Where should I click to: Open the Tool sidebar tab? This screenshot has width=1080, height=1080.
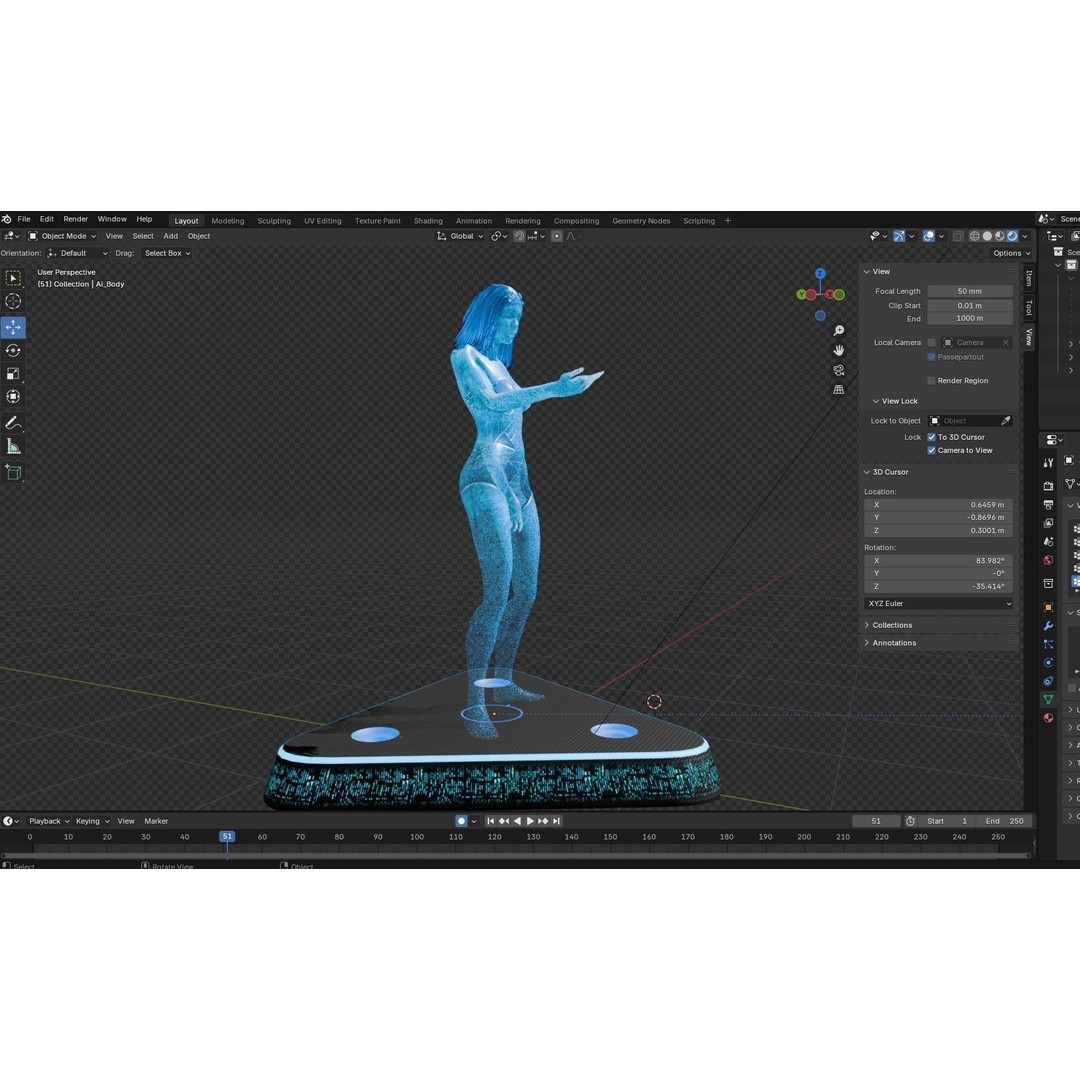pos(1029,307)
